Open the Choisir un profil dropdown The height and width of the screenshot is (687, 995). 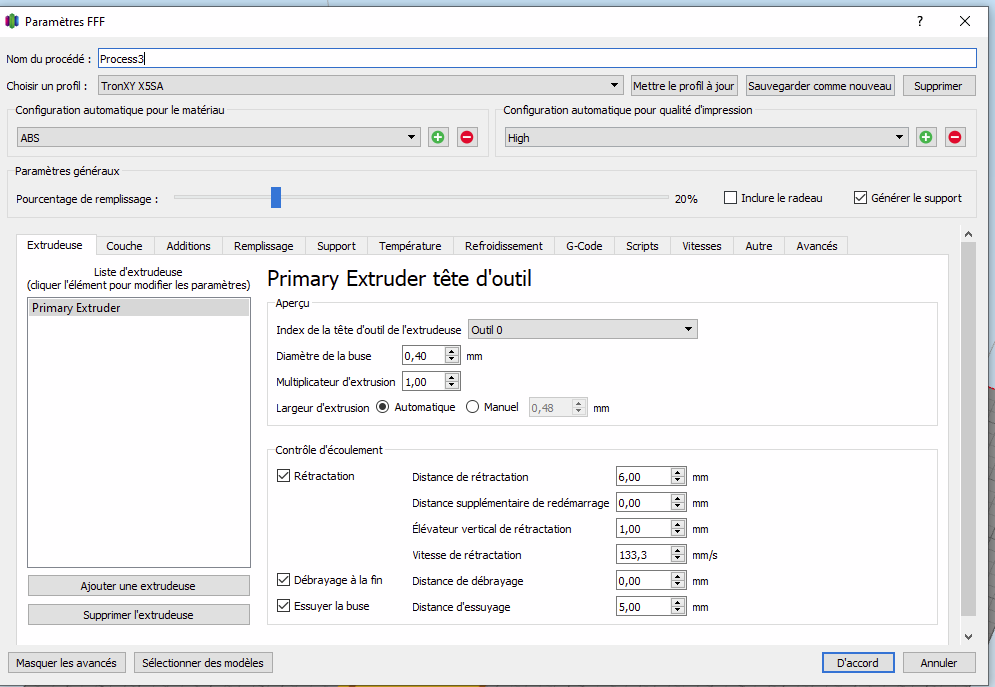tap(360, 86)
